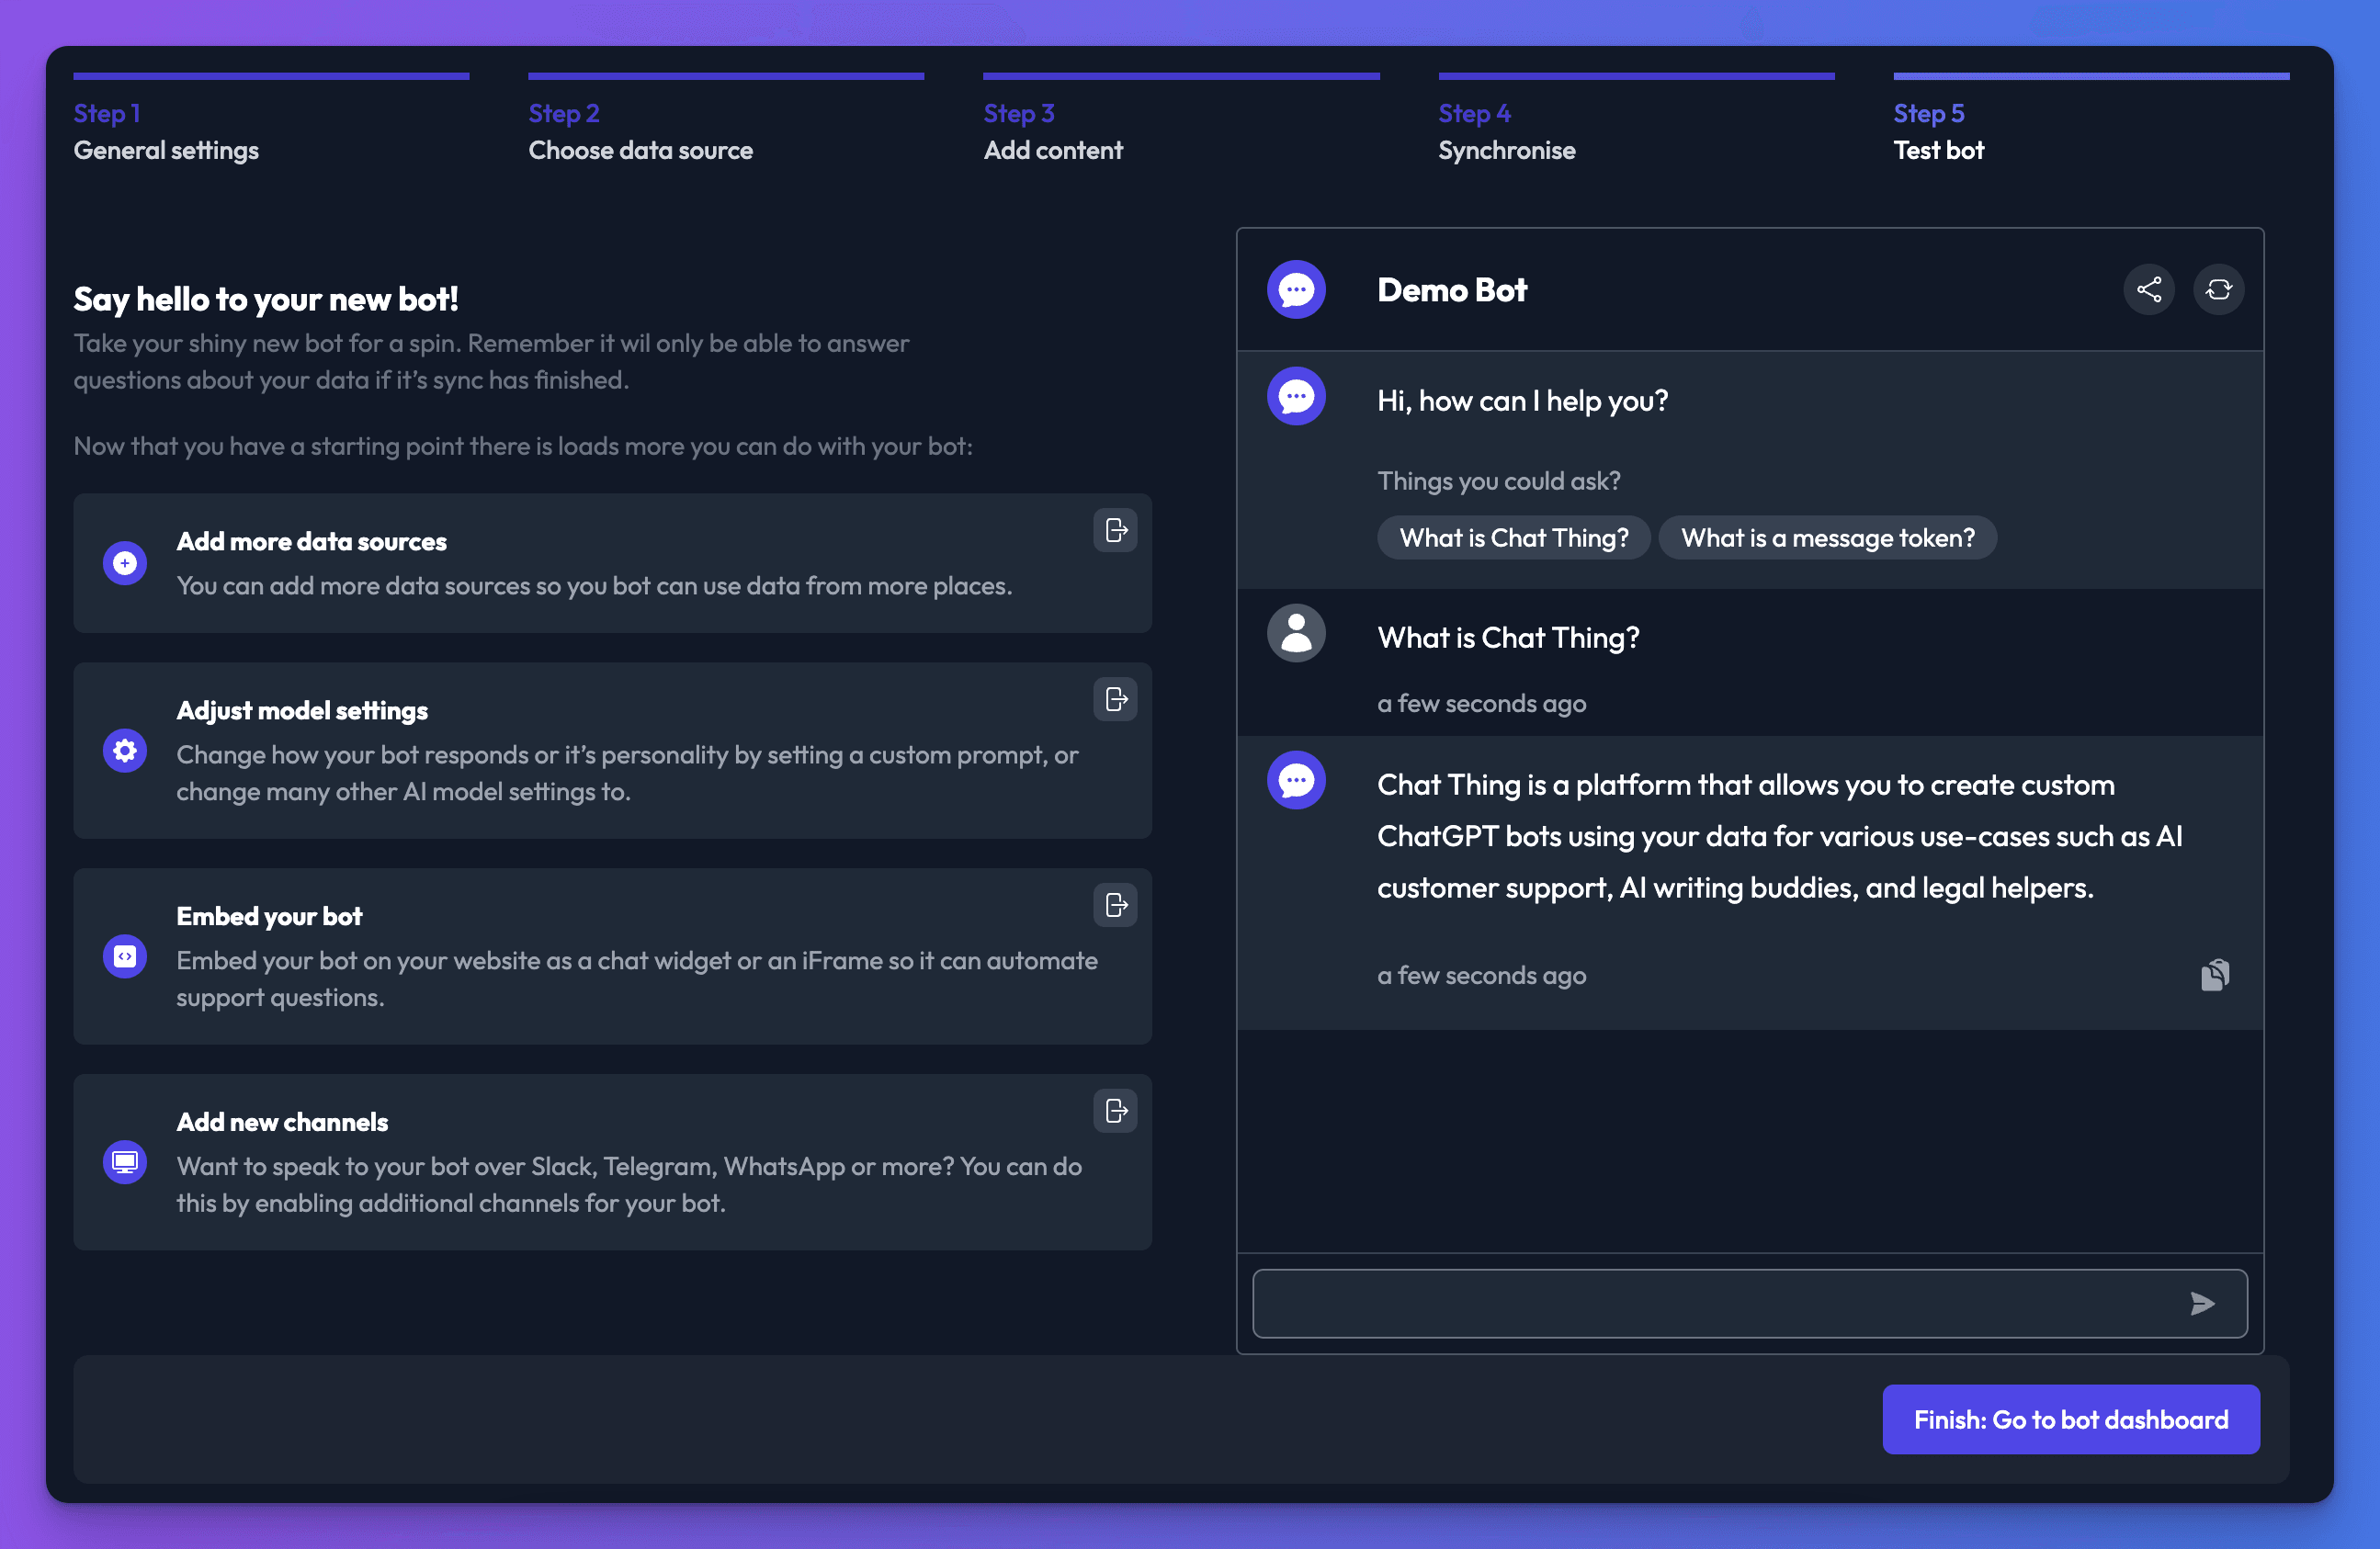Focus the chat message input field
Screen dimensions: 2380x1549
click(x=1750, y=1303)
